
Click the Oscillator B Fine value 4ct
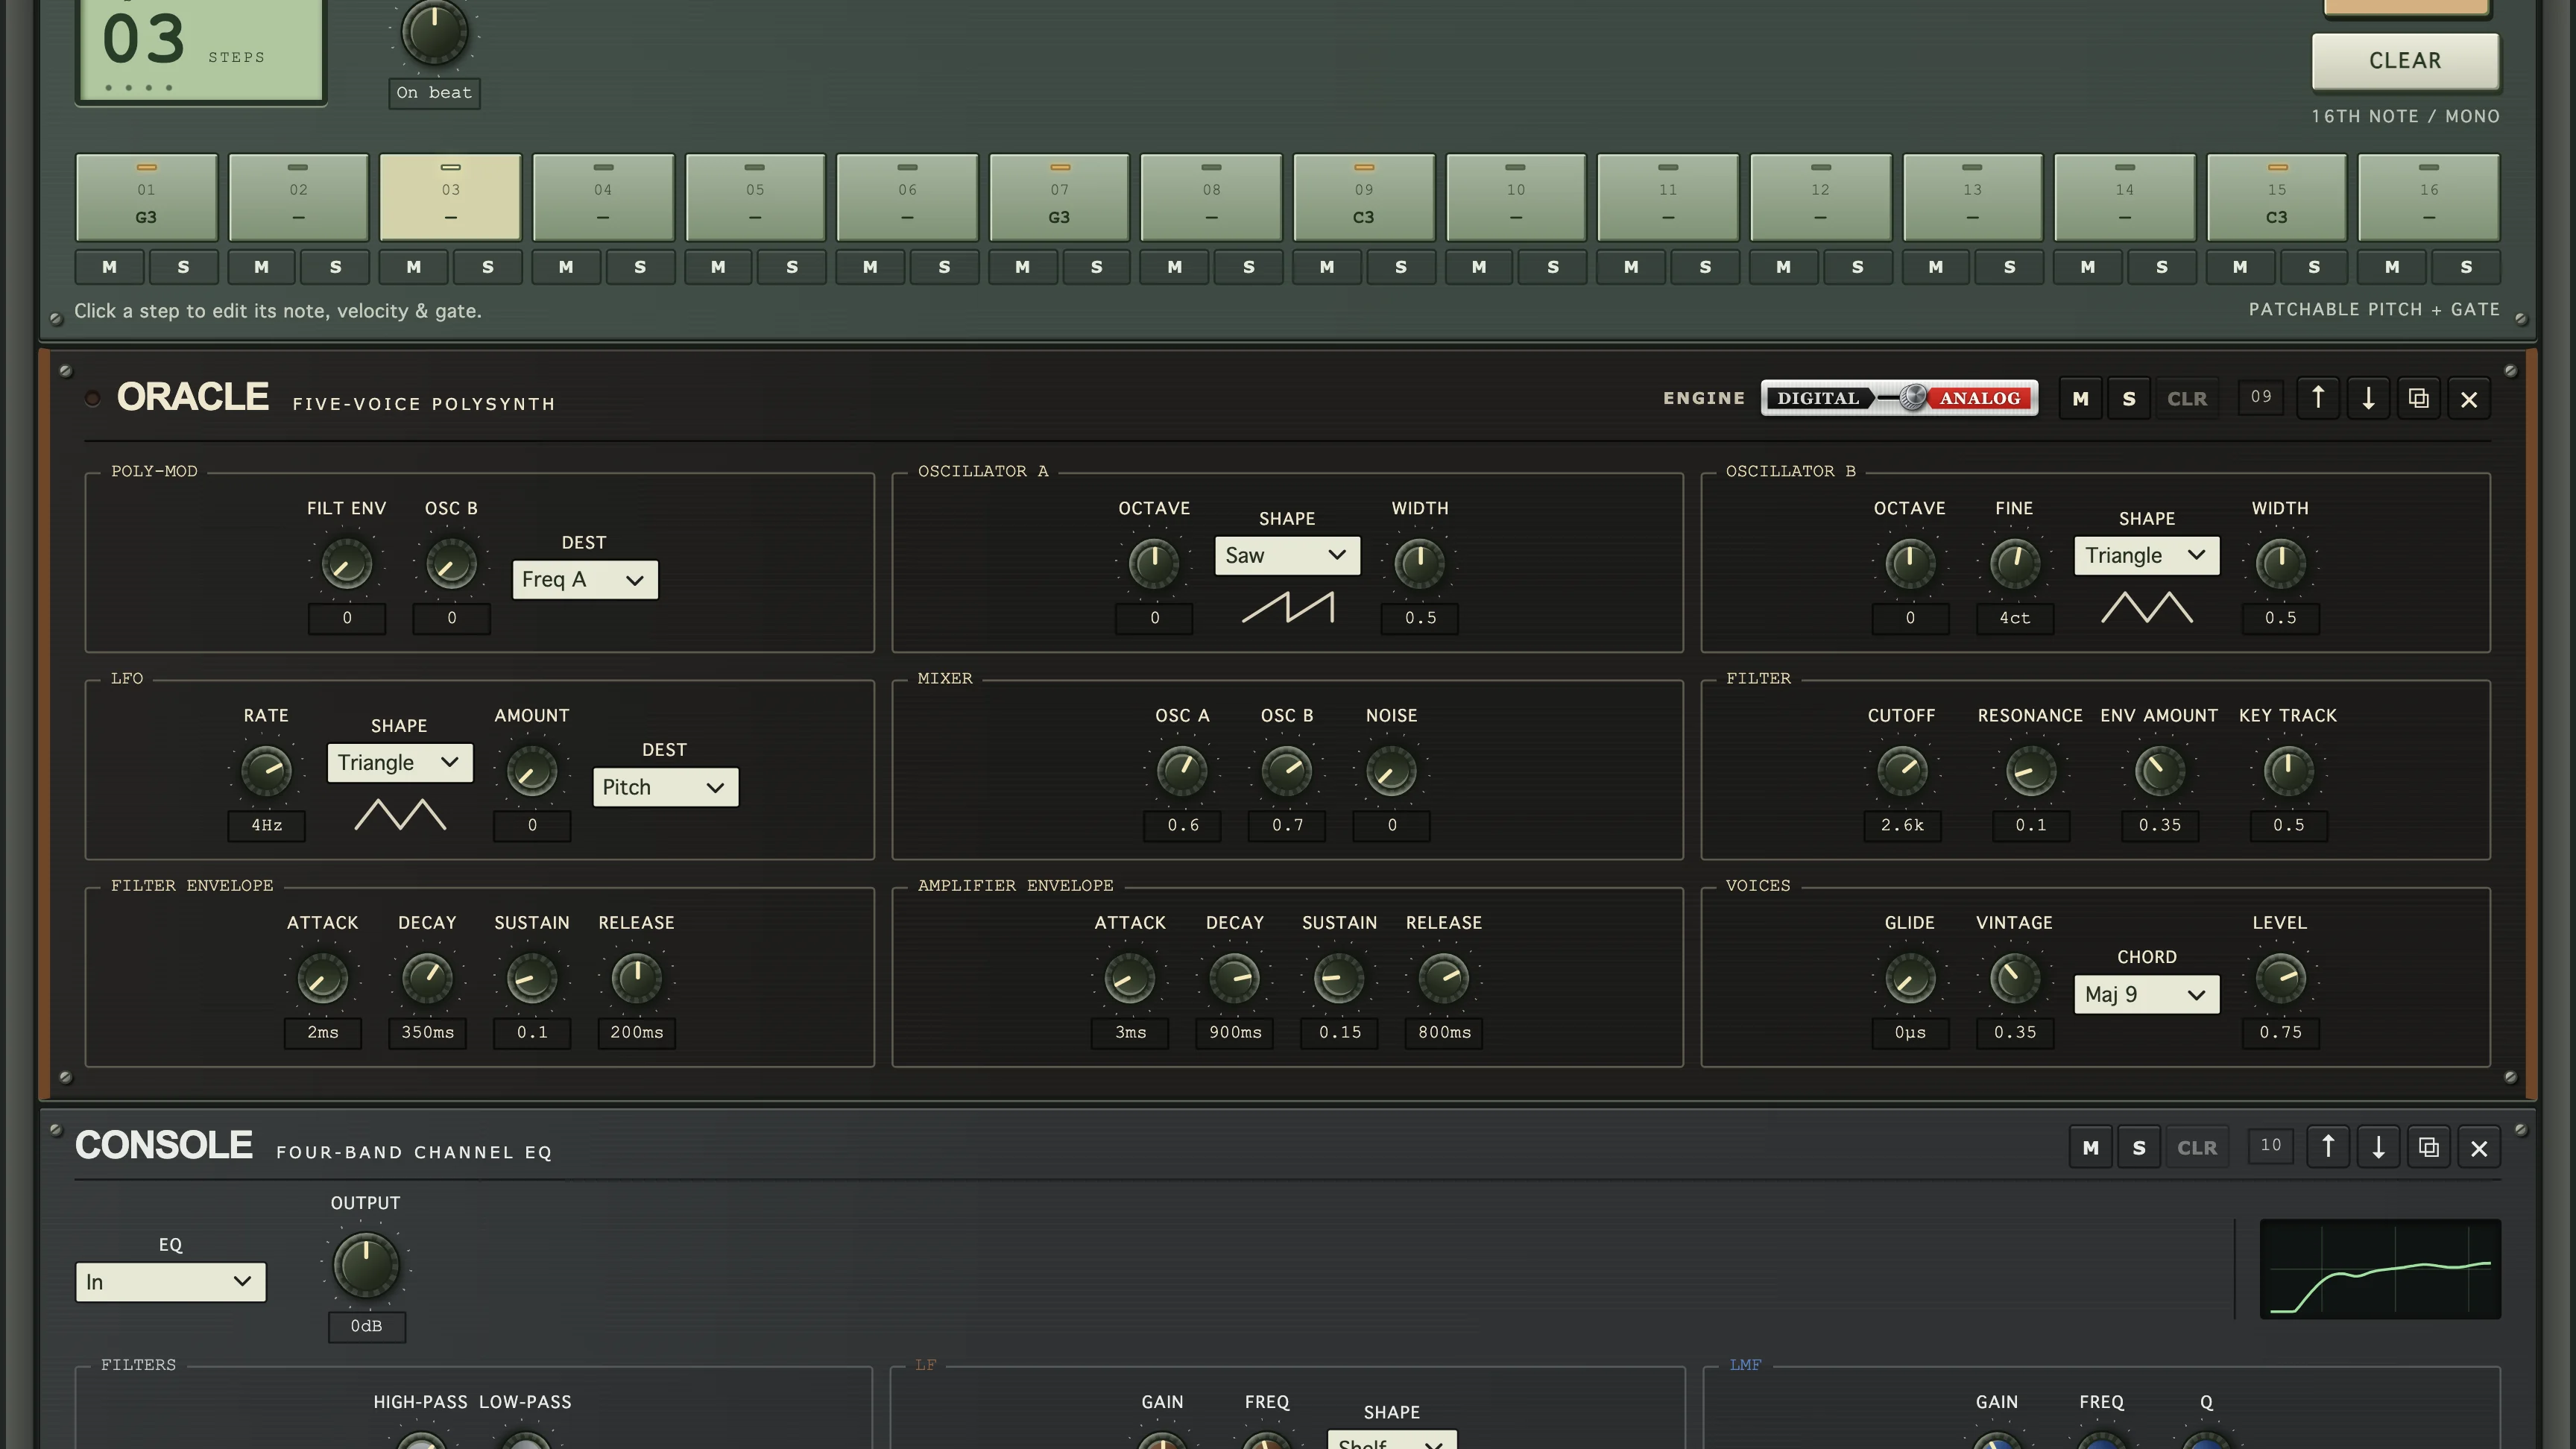pos(2014,618)
